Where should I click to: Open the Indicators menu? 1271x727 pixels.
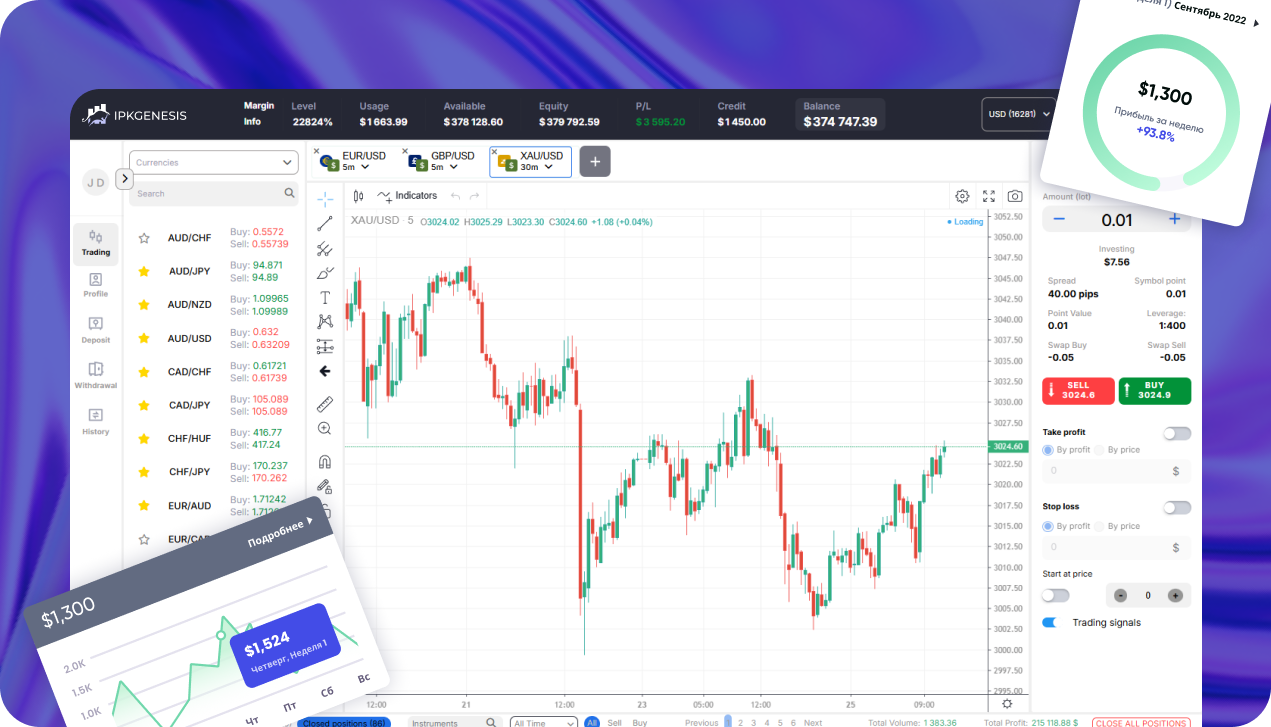tap(408, 196)
